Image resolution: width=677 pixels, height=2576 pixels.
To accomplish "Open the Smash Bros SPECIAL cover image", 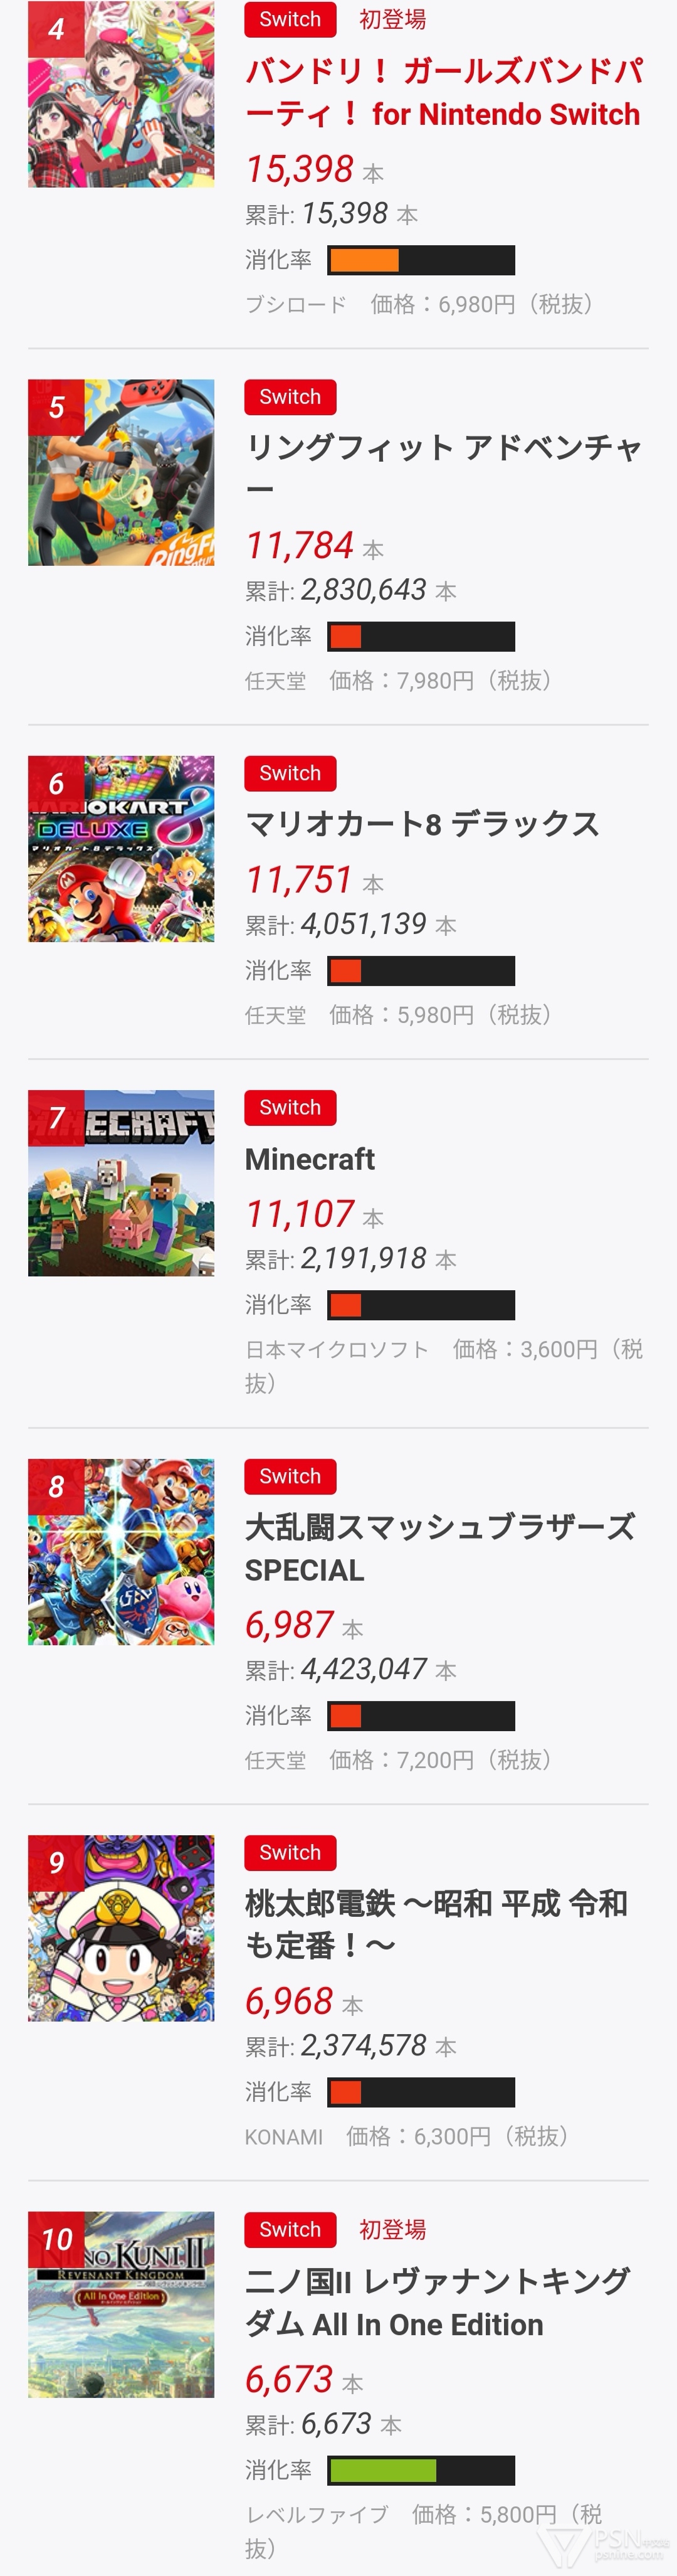I will [121, 1551].
